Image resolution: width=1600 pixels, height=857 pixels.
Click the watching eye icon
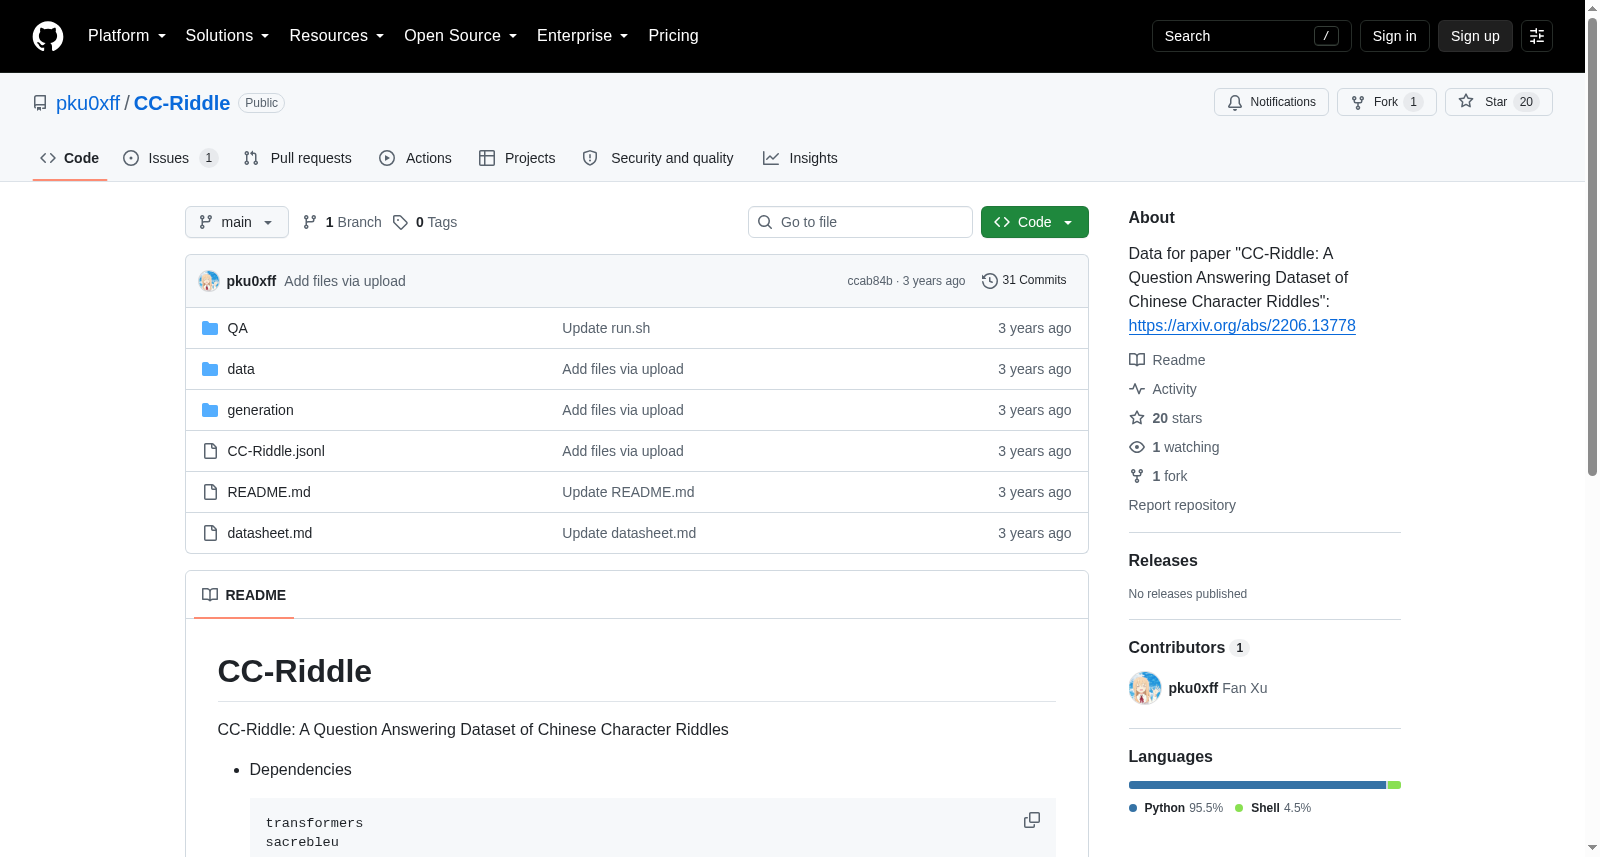(x=1137, y=447)
